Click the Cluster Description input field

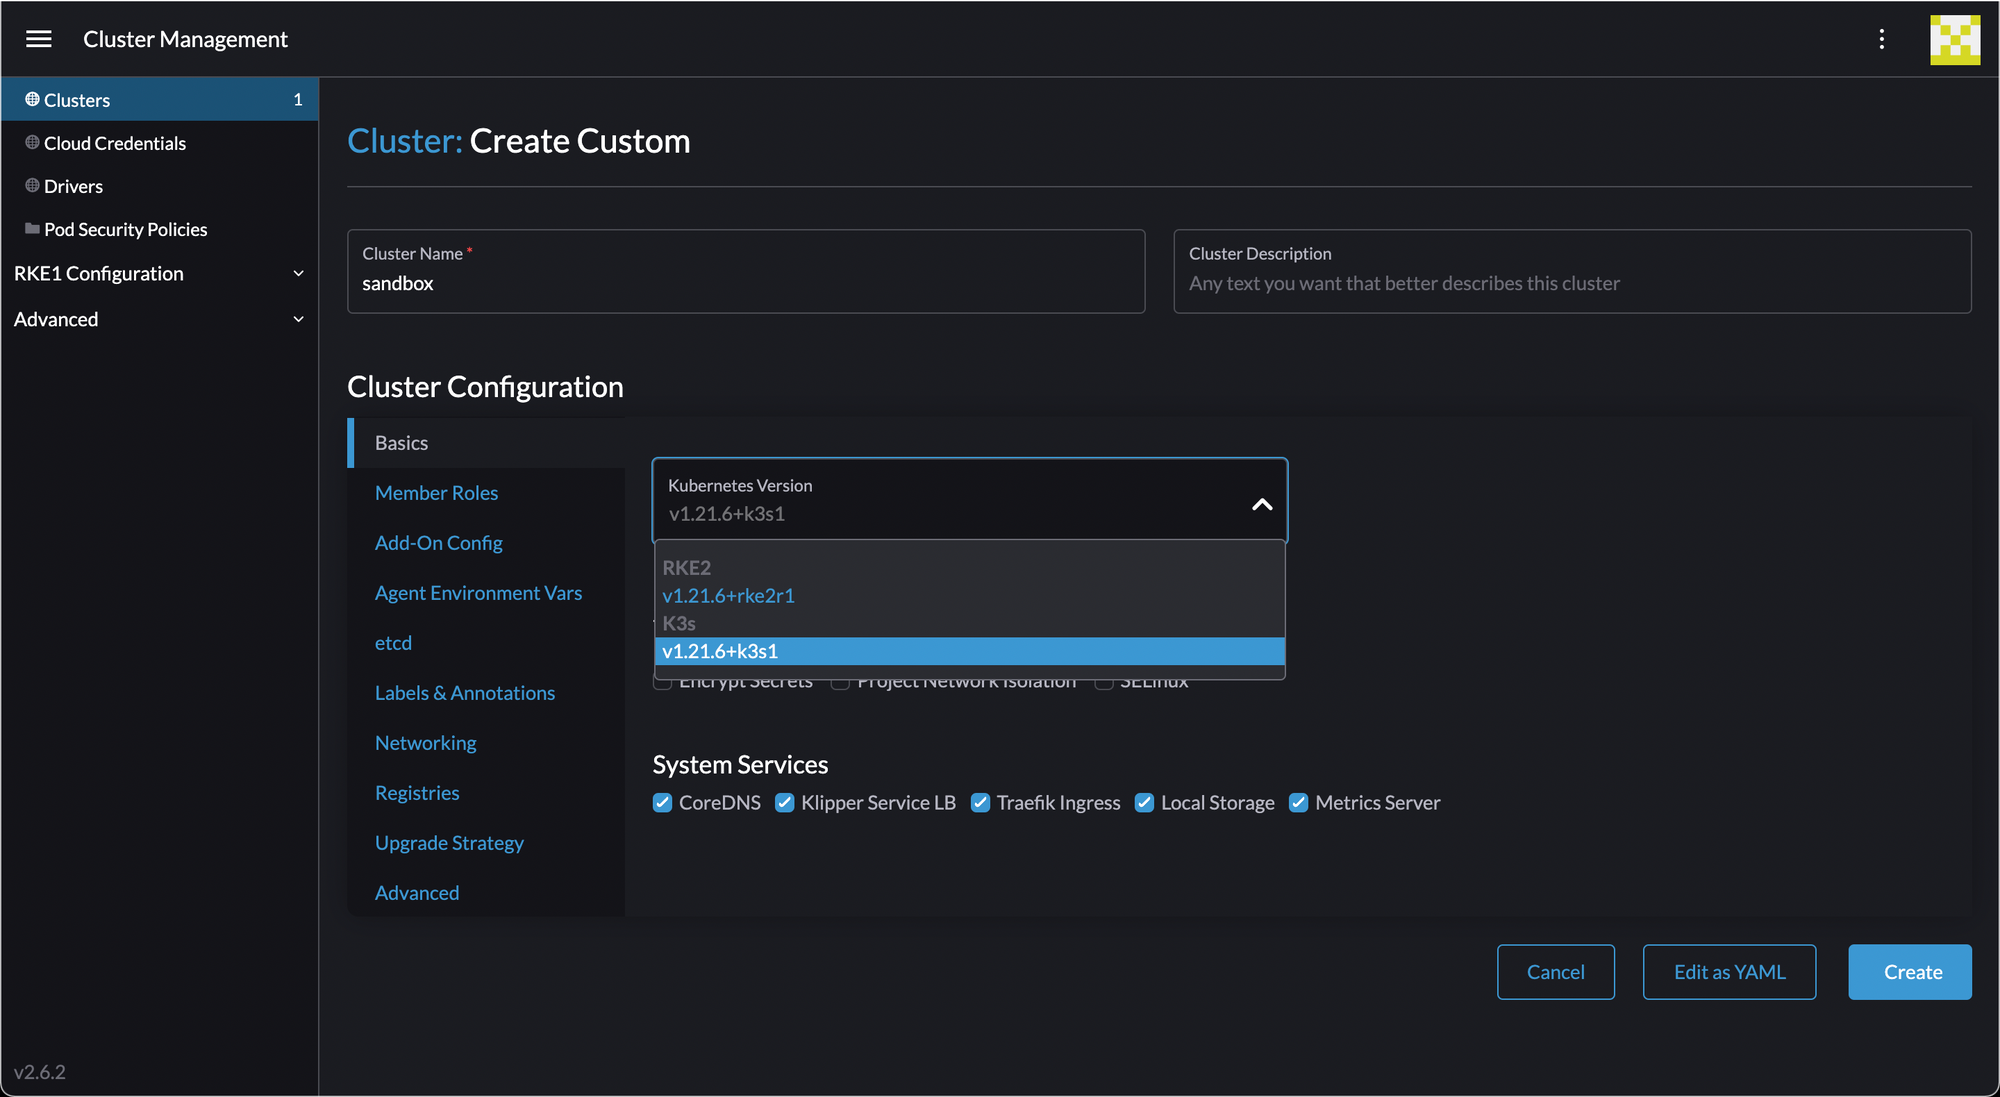[x=1571, y=283]
